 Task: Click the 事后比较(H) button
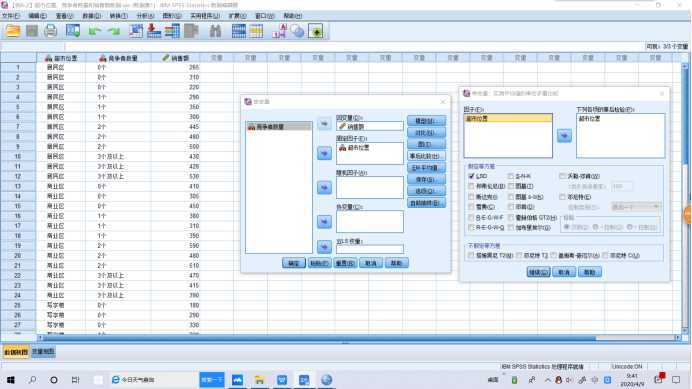point(426,156)
